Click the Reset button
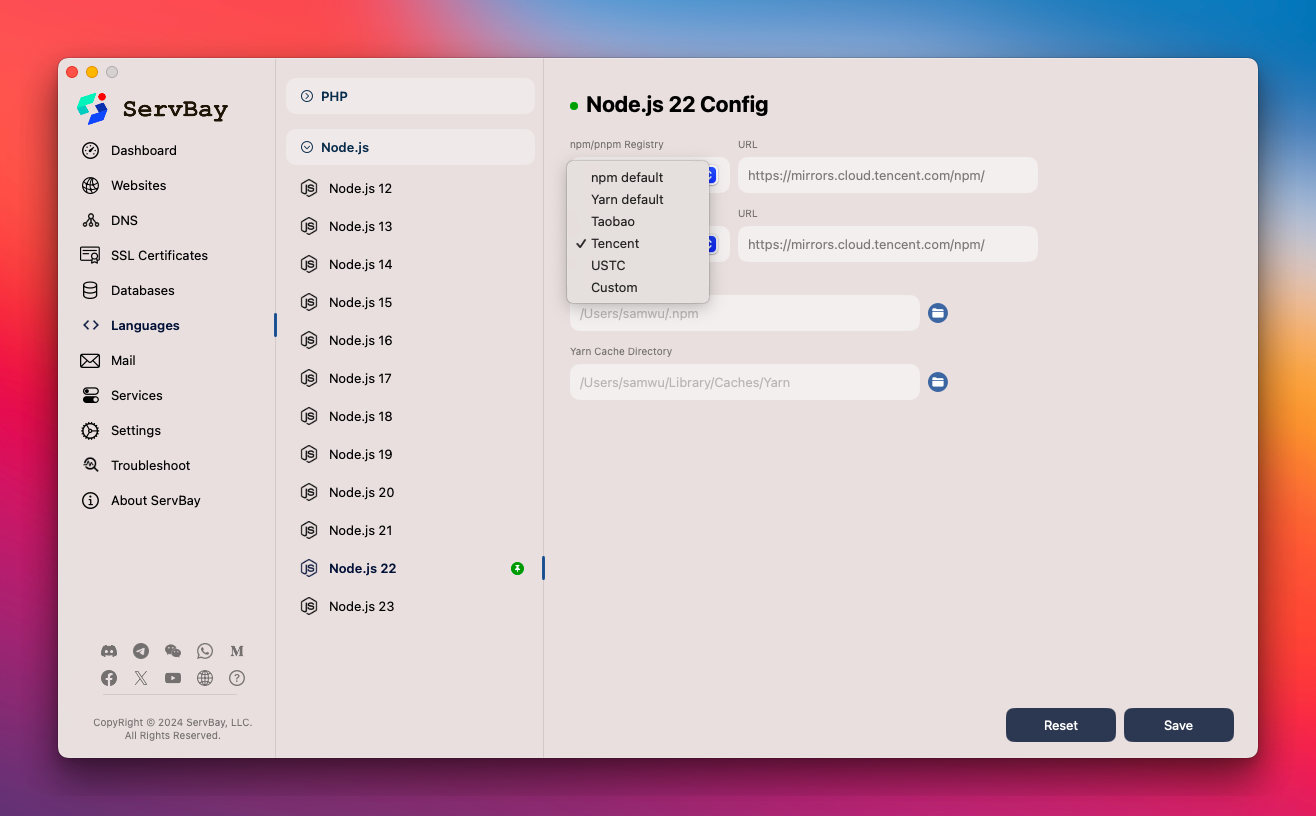 tap(1061, 725)
